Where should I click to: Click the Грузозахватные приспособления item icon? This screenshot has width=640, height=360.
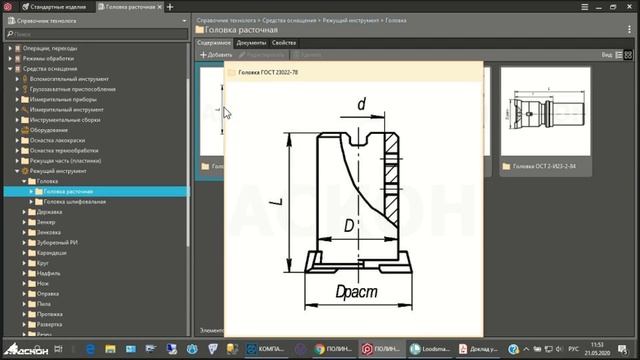pos(25,89)
